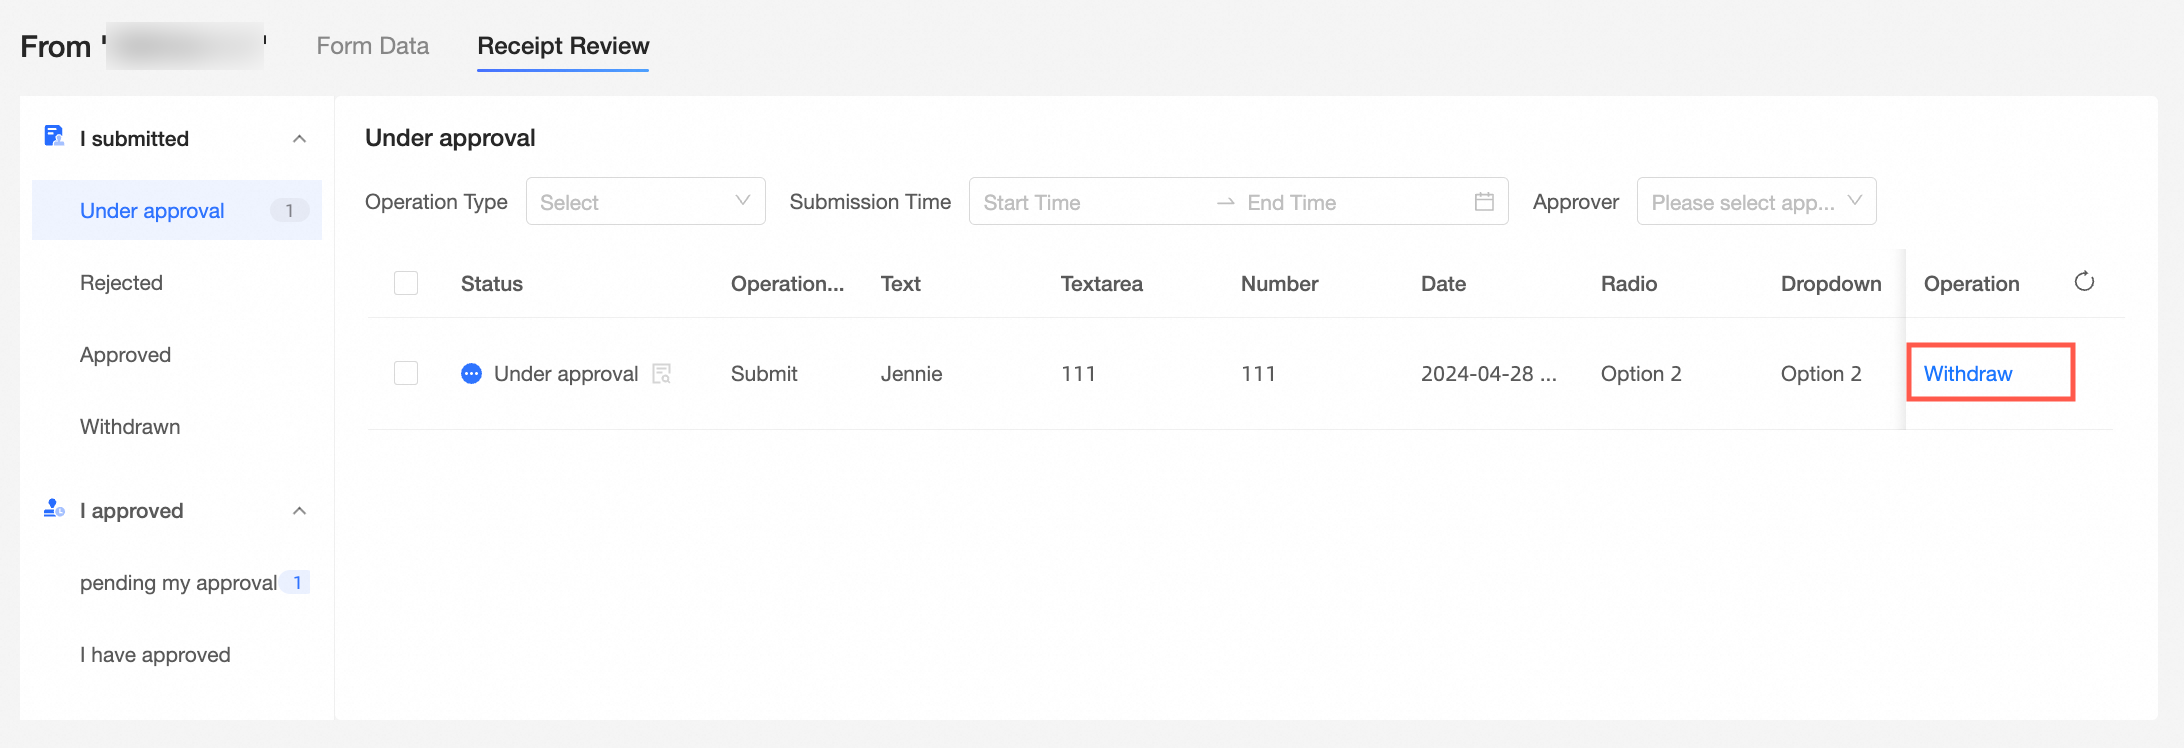2184x748 pixels.
Task: Select the Receipt Review tab
Action: tap(563, 46)
